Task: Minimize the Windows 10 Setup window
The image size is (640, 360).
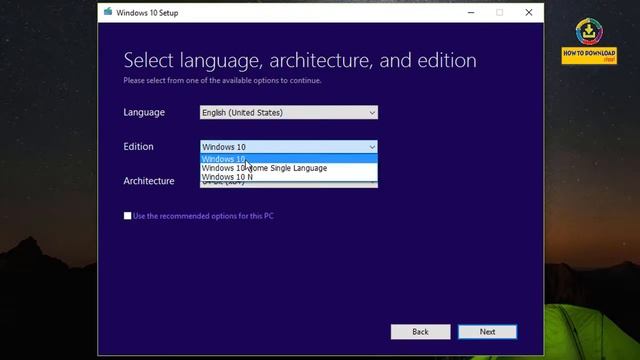Action: (x=471, y=13)
